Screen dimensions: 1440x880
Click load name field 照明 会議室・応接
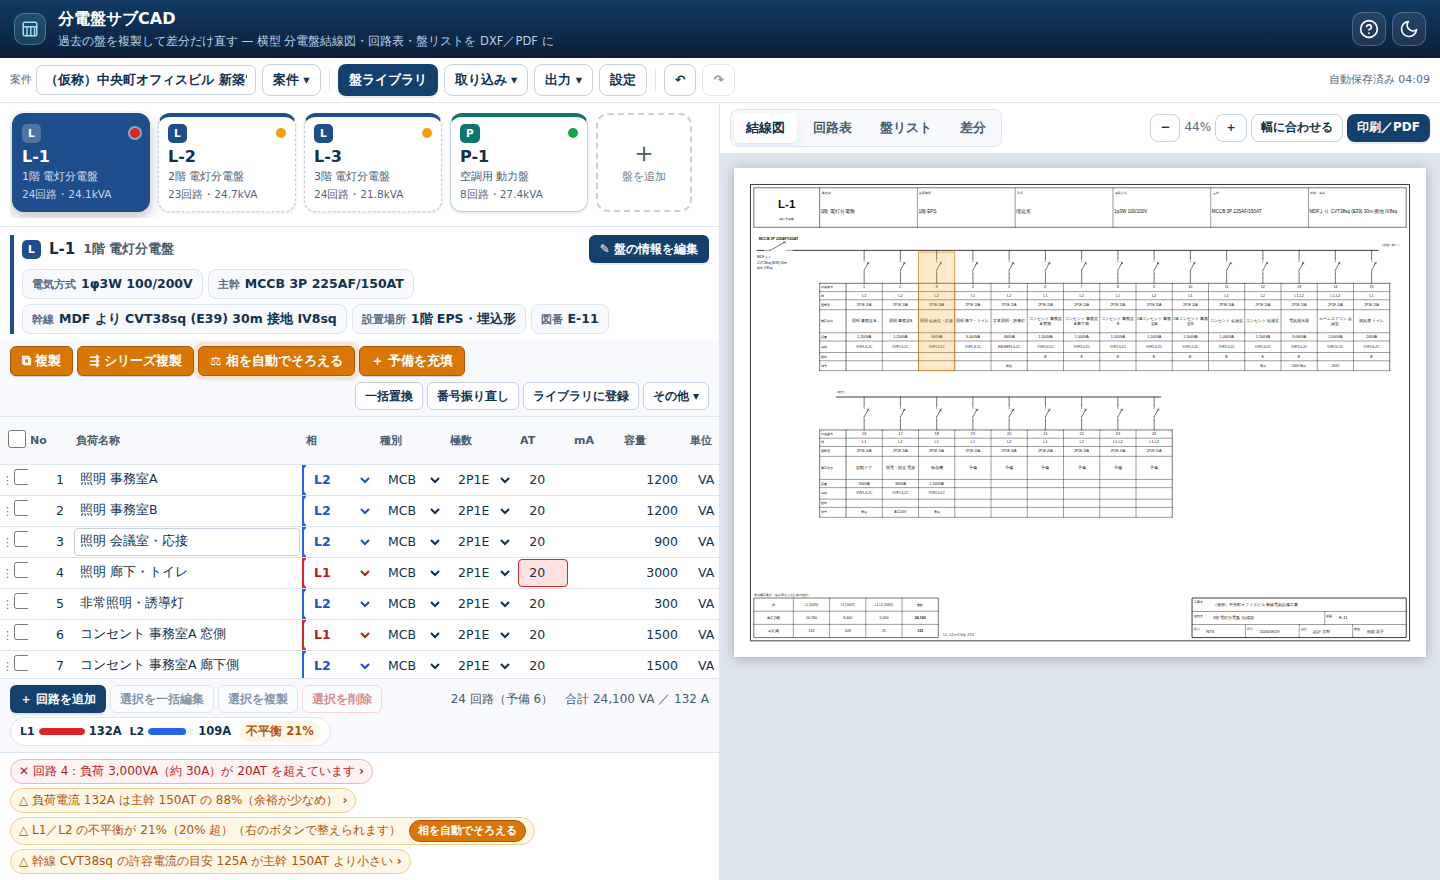pos(187,542)
